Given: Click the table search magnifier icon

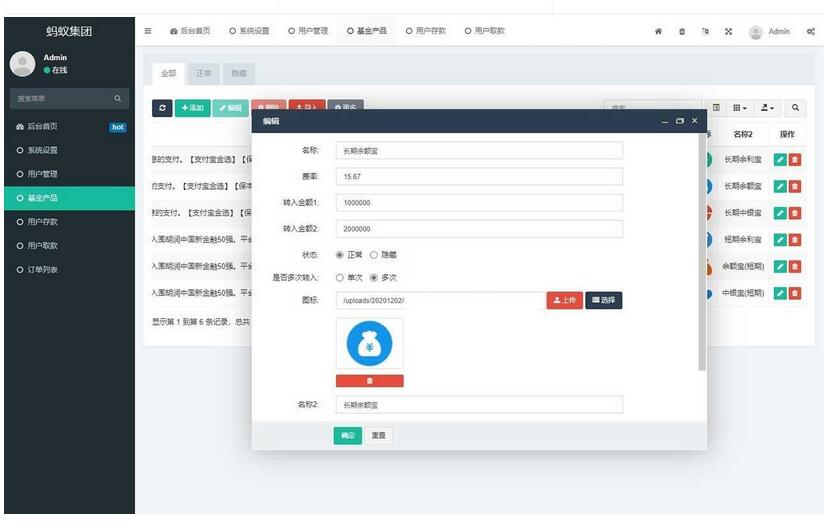Looking at the screenshot, I should [795, 107].
